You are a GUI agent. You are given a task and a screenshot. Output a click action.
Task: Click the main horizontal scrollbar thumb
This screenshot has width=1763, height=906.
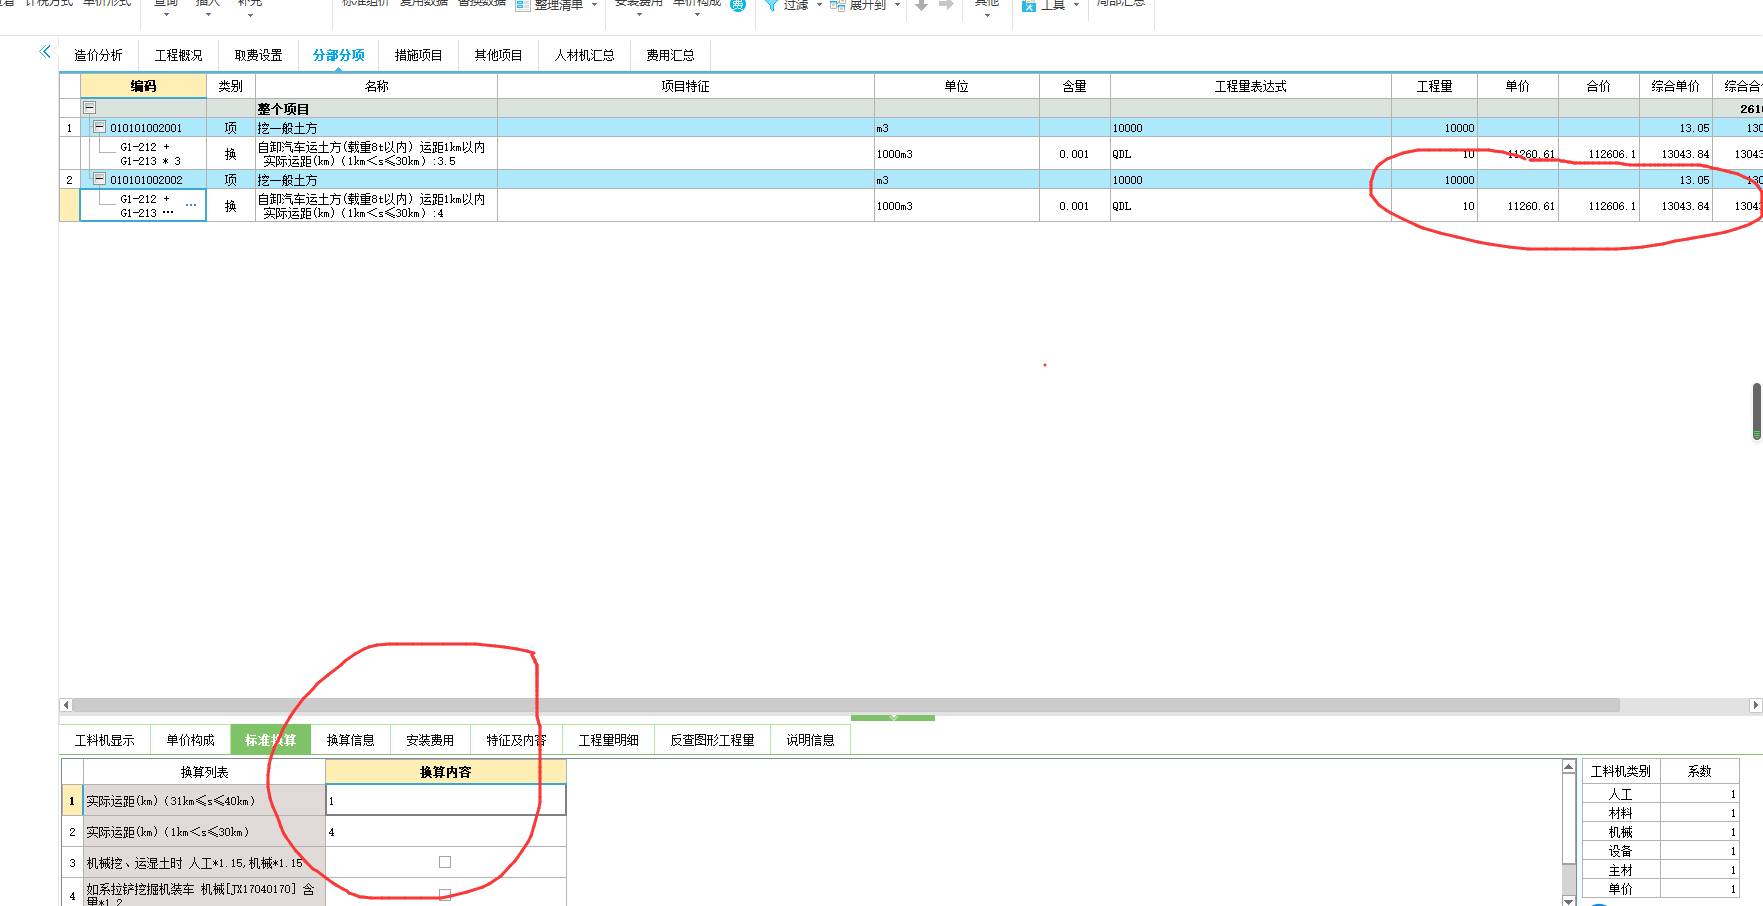pos(846,705)
